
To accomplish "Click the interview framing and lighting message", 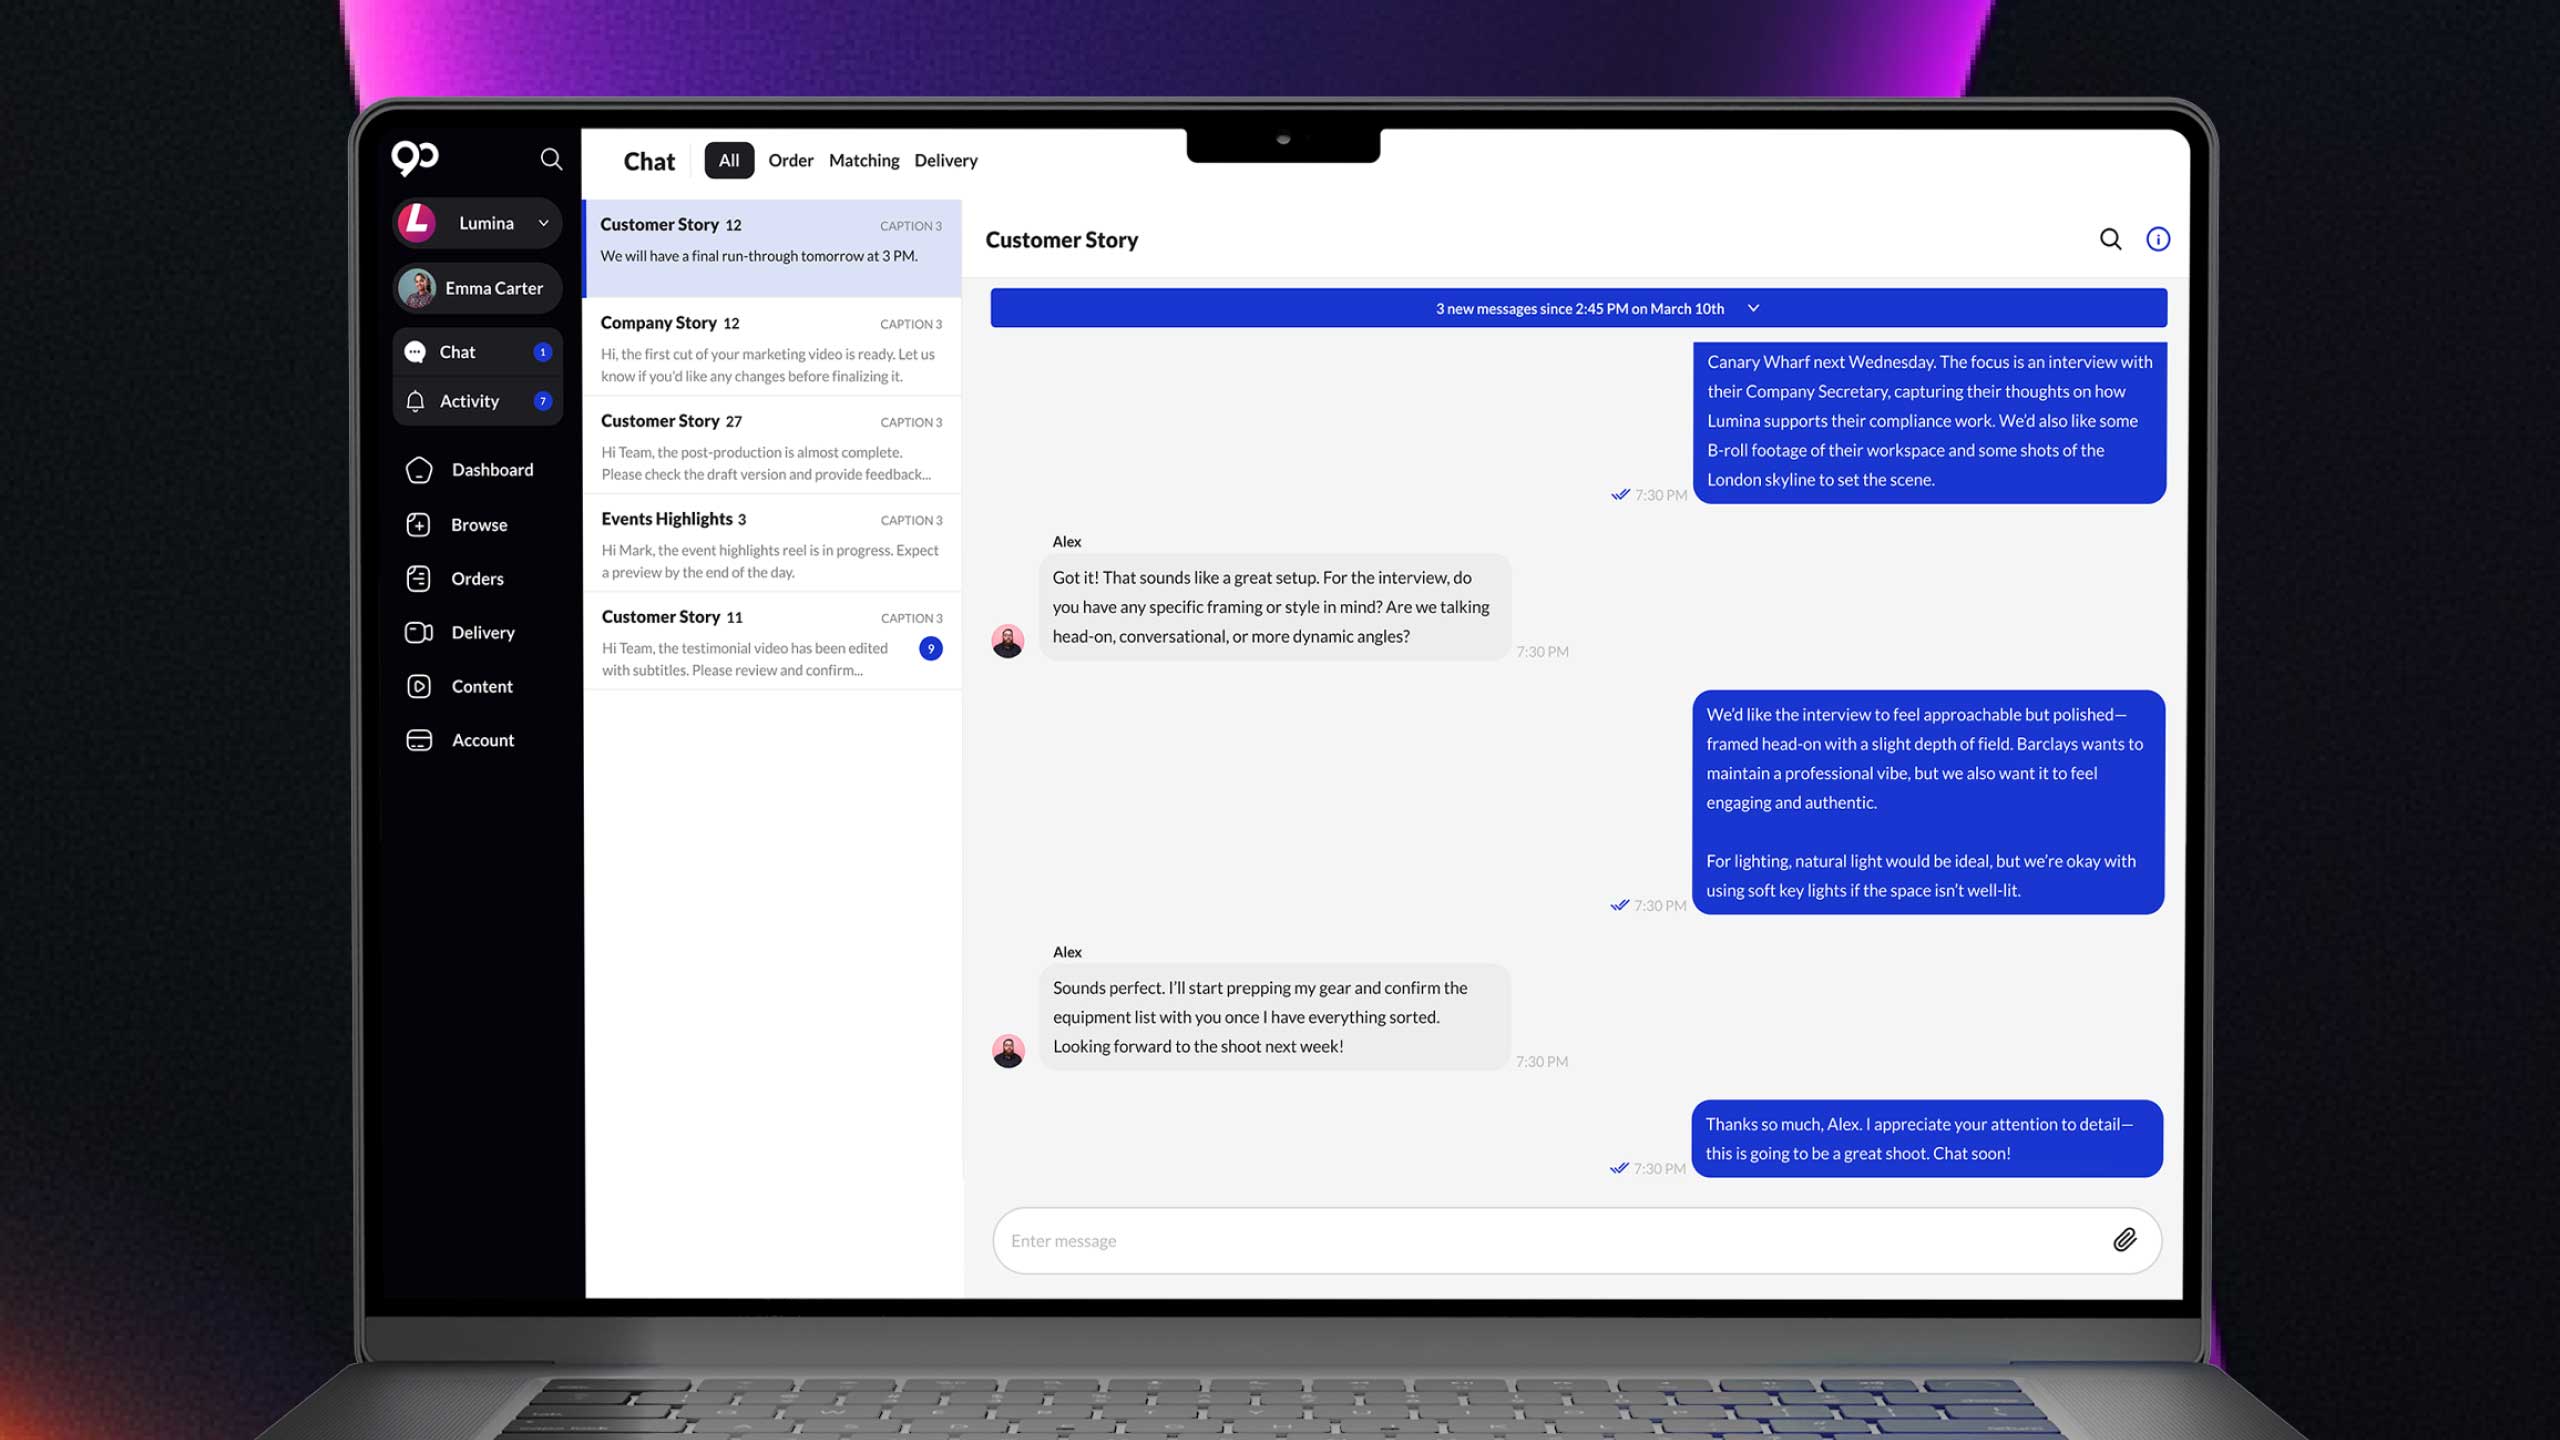I will click(x=1929, y=802).
